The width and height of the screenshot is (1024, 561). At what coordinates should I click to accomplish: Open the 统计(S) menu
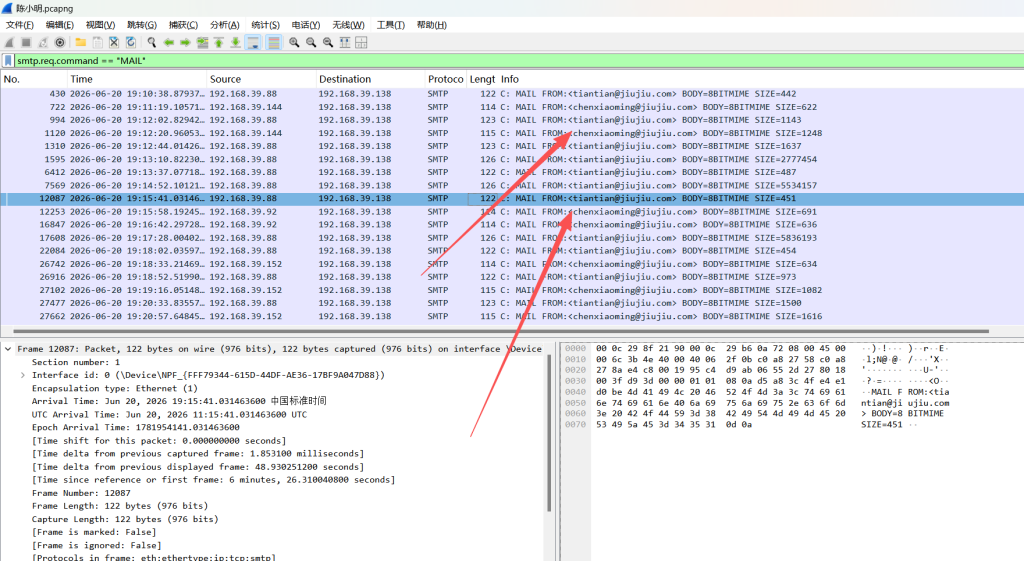(x=265, y=25)
